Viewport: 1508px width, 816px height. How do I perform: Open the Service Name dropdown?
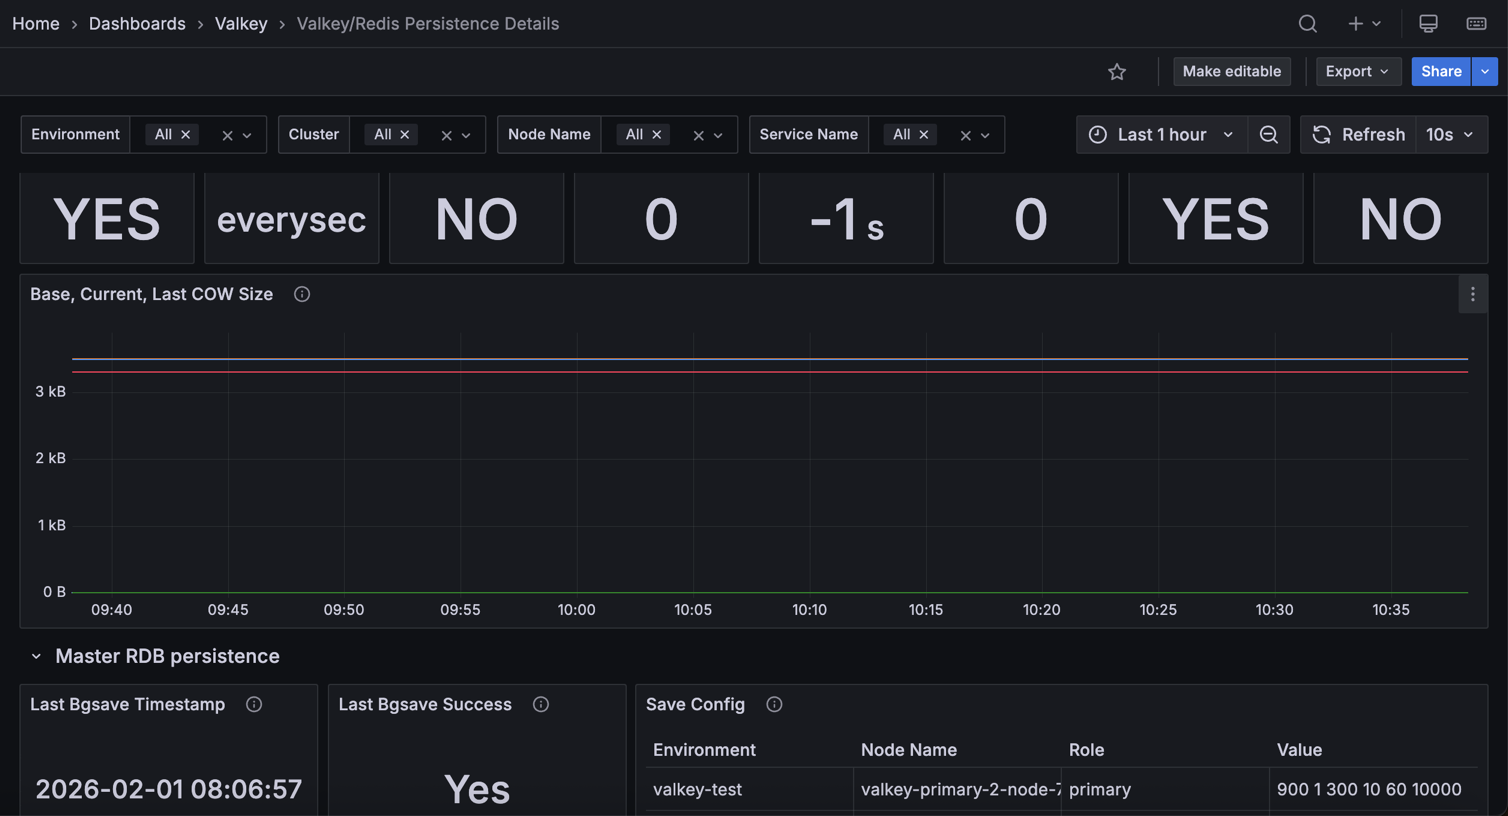pos(985,134)
